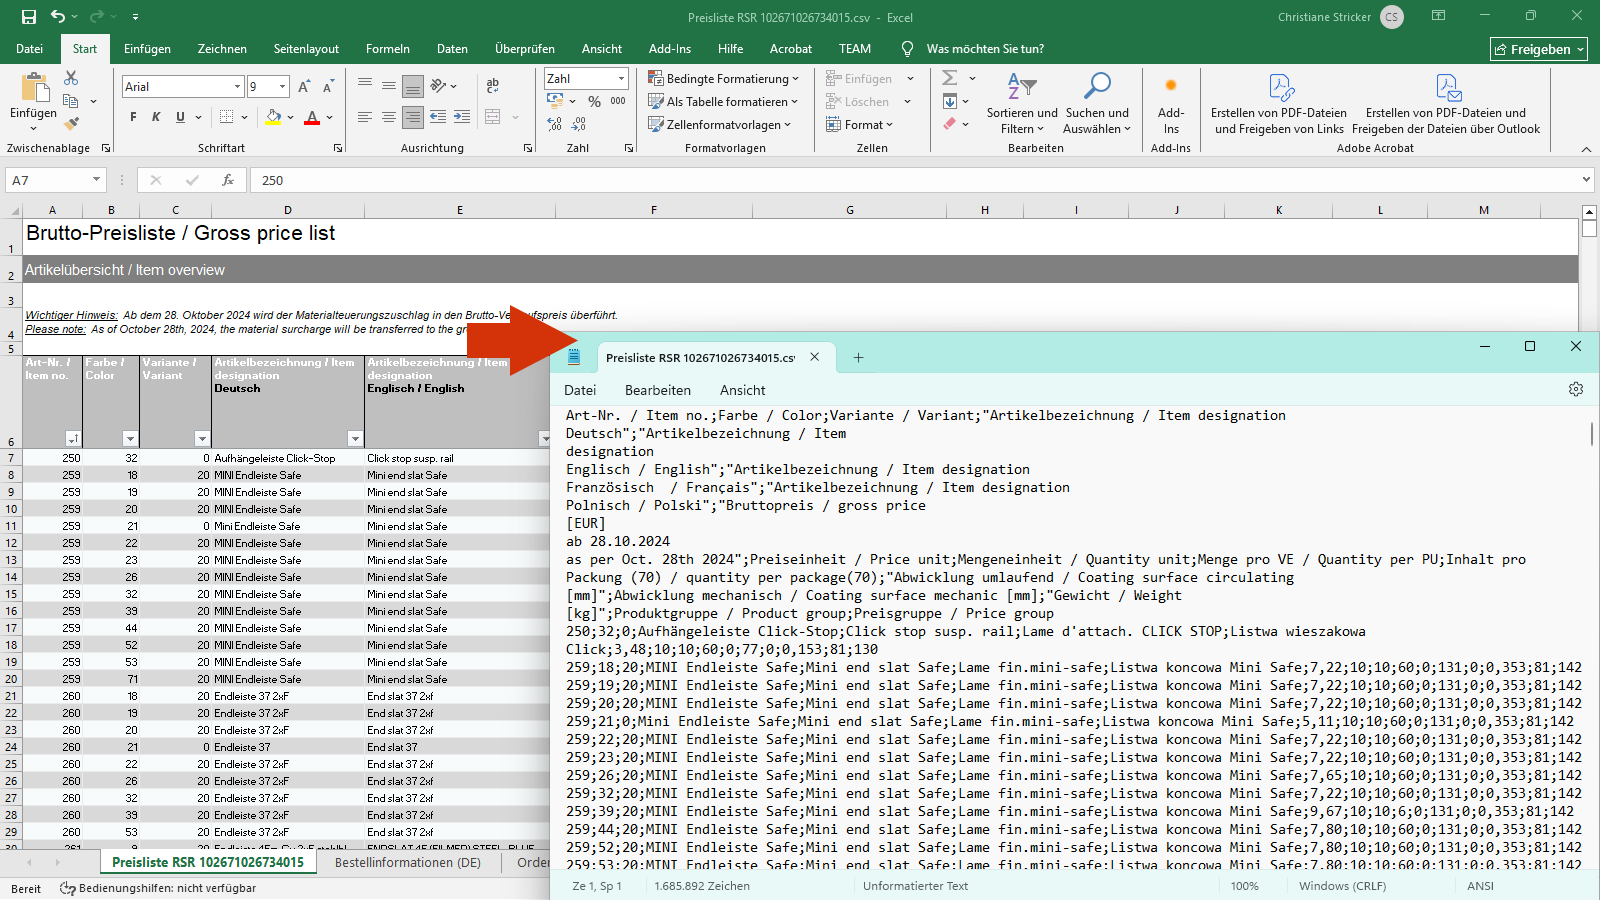Select the Format Painter brush icon
This screenshot has height=900, width=1600.
[71, 124]
